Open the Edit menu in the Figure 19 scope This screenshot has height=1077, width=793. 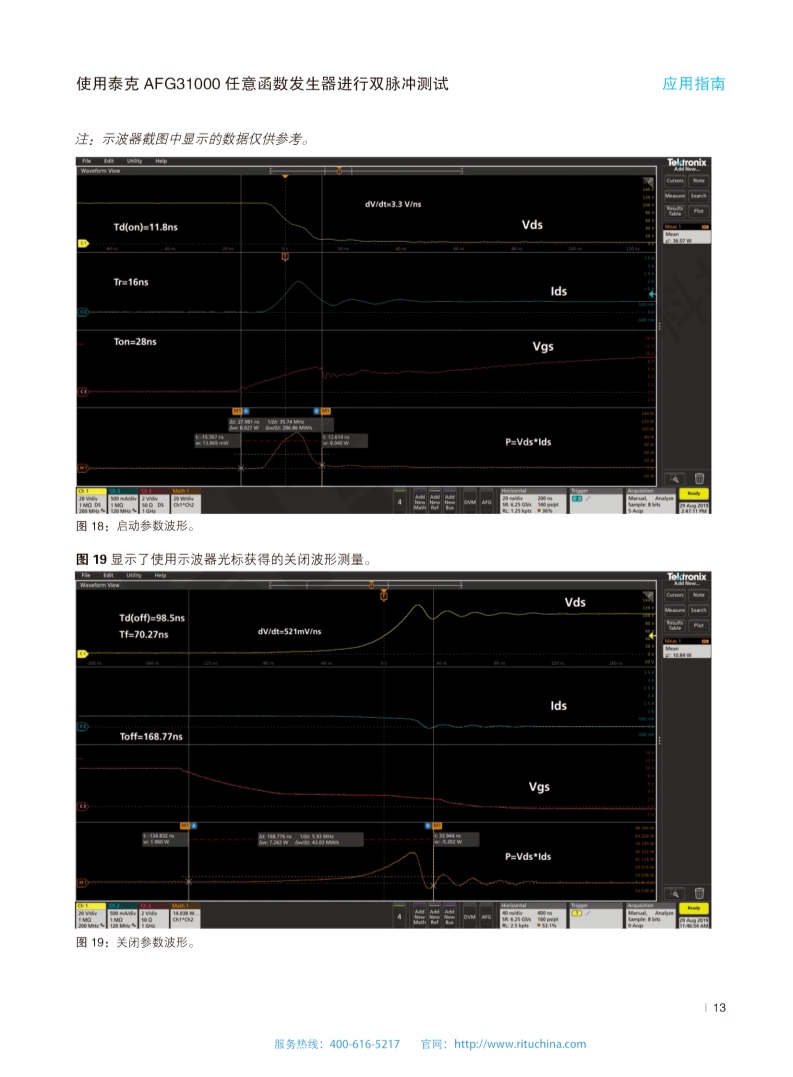tap(109, 575)
